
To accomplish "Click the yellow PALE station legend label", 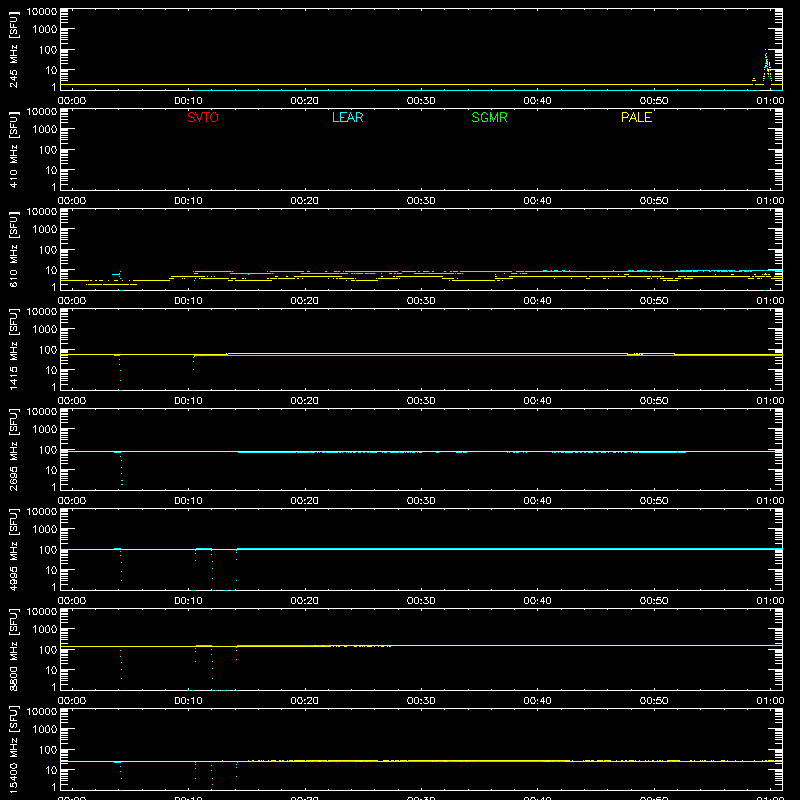I will [636, 117].
